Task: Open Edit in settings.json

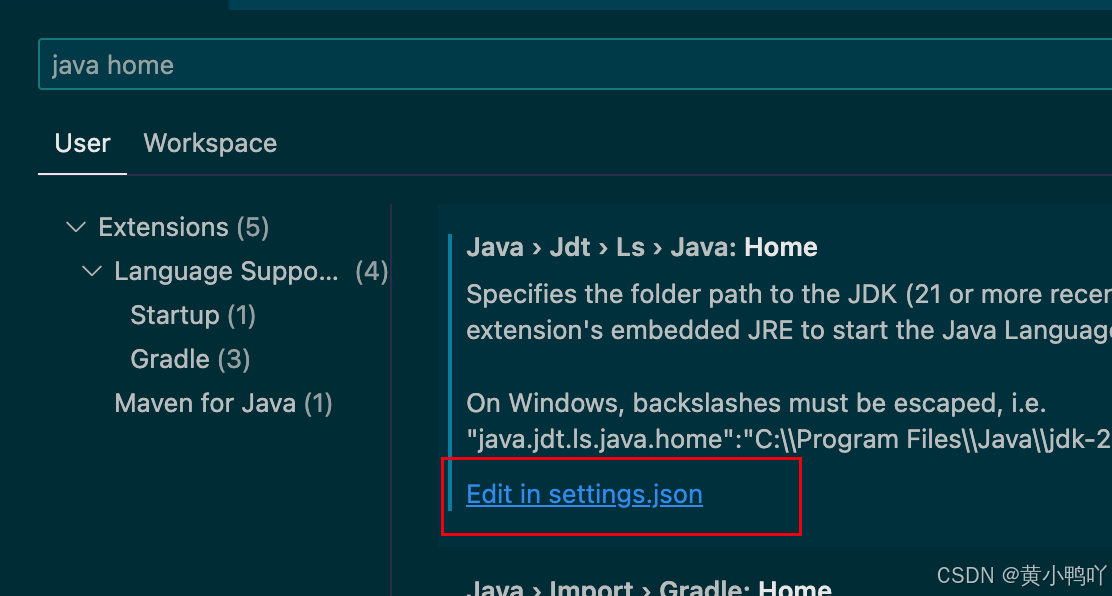Action: (x=584, y=494)
